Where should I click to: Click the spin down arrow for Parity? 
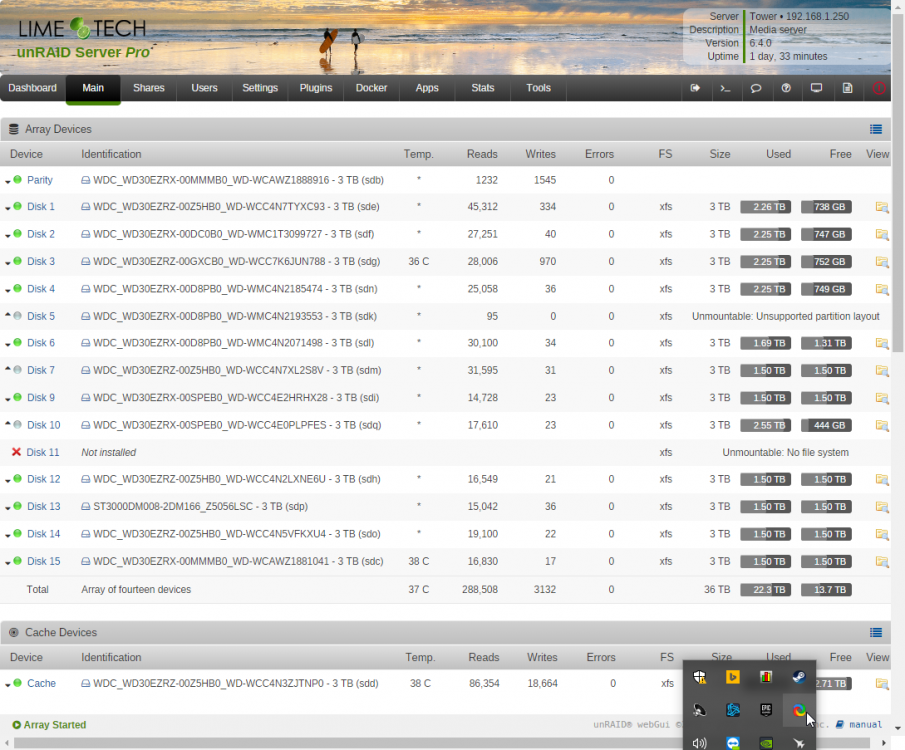coord(8,182)
